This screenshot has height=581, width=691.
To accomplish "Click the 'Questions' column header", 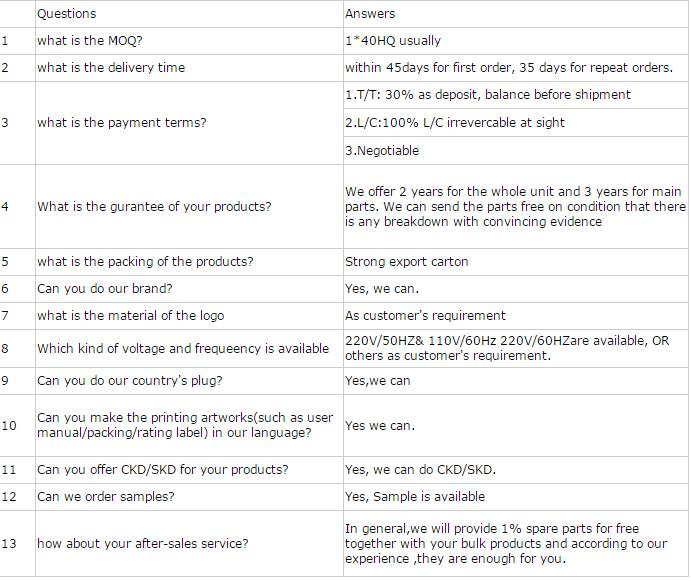I will pos(67,14).
